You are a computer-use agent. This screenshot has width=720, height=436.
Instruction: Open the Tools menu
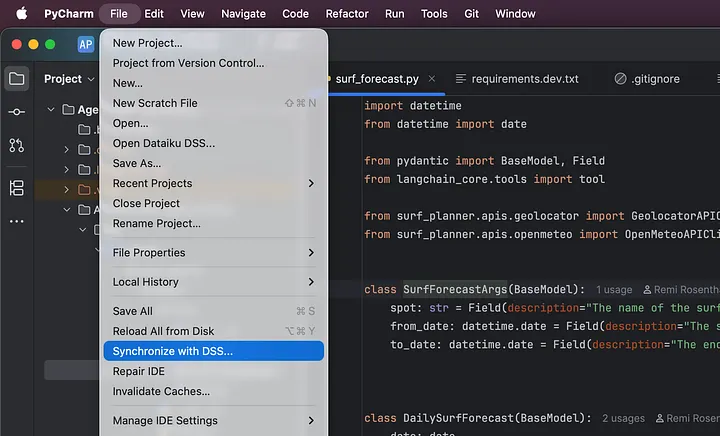[x=434, y=14]
